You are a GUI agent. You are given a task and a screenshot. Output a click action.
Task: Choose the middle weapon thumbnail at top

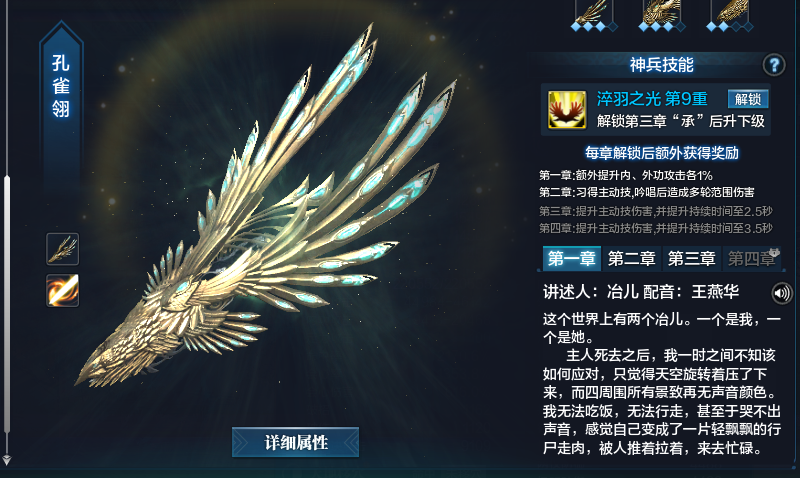point(662,14)
